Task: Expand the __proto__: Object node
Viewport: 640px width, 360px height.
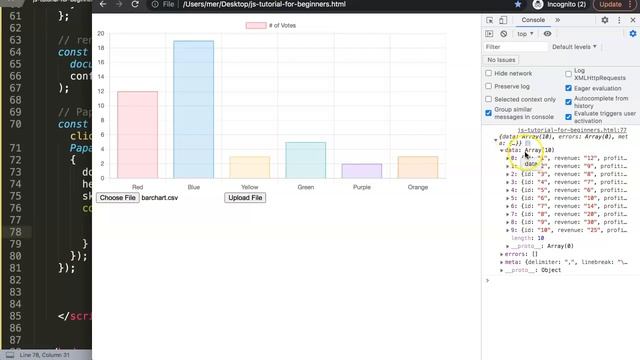Action: [x=502, y=270]
